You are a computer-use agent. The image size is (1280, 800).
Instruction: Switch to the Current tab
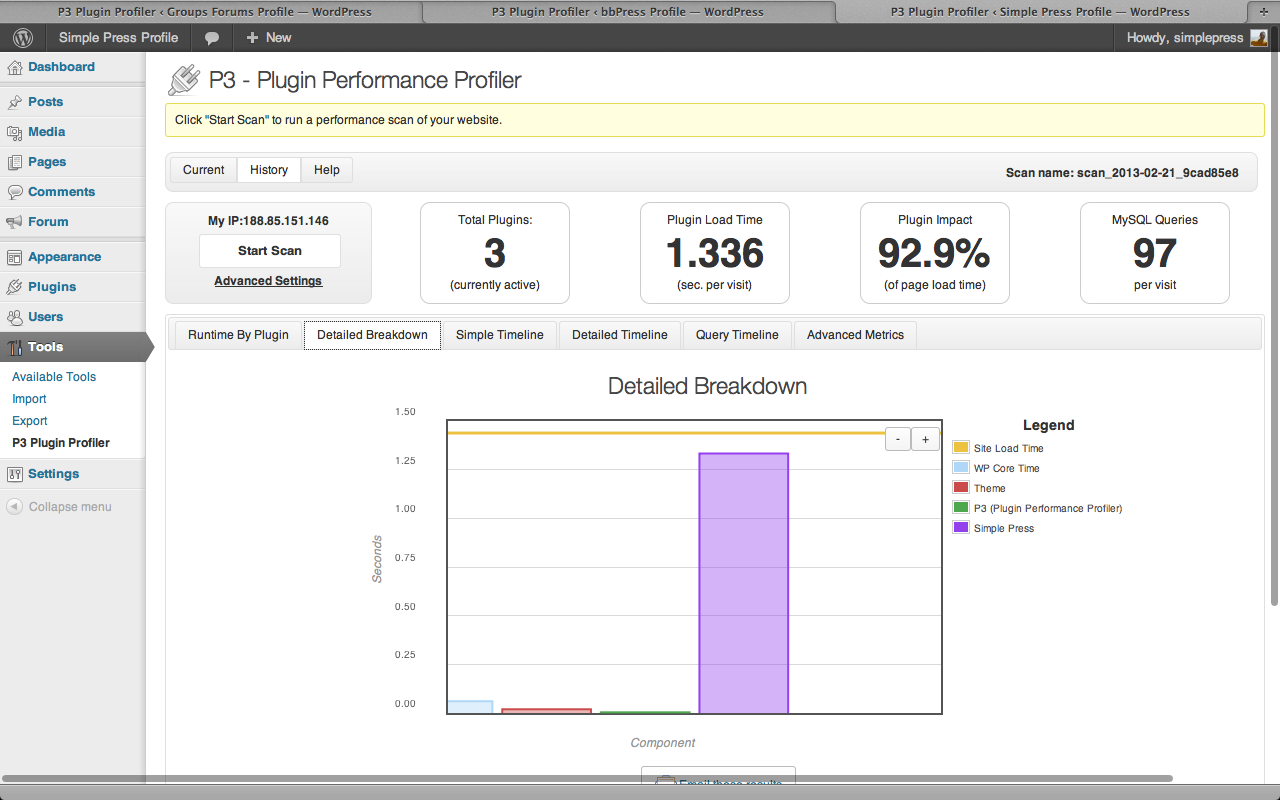pyautogui.click(x=204, y=170)
